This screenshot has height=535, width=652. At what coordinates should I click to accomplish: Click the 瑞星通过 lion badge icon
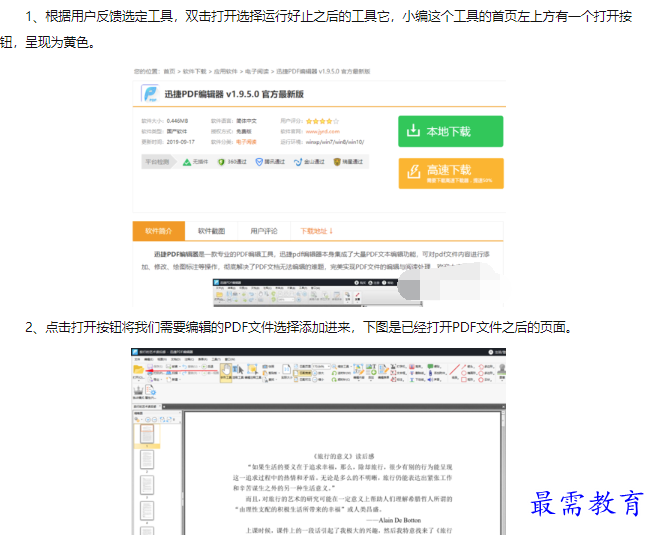click(x=337, y=162)
